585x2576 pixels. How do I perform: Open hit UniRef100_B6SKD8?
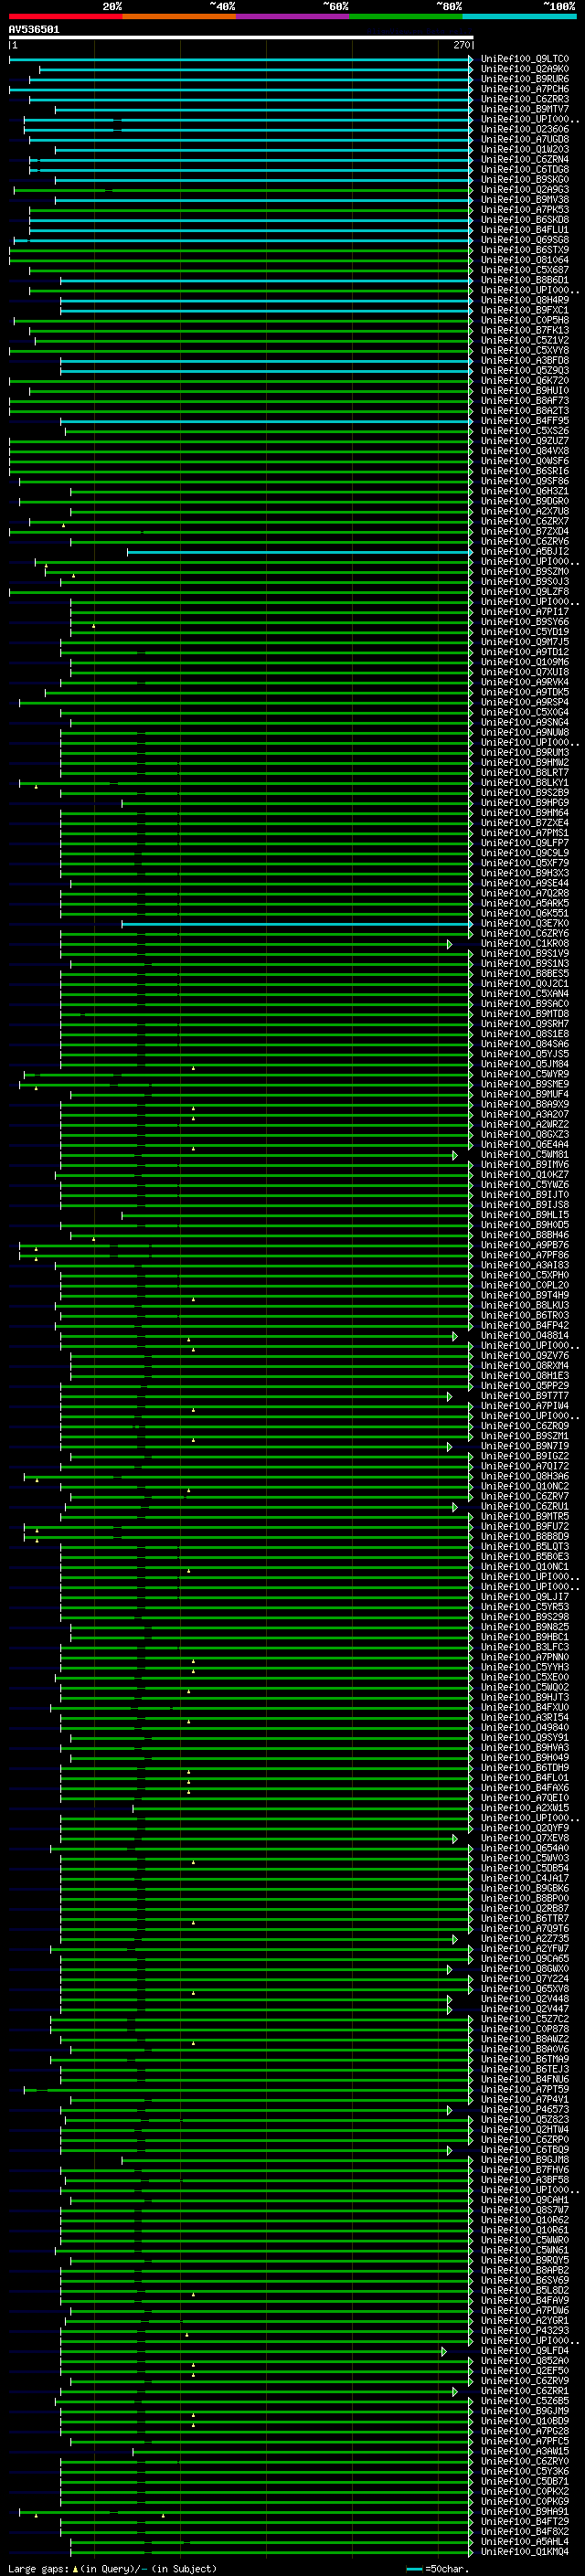pos(525,220)
